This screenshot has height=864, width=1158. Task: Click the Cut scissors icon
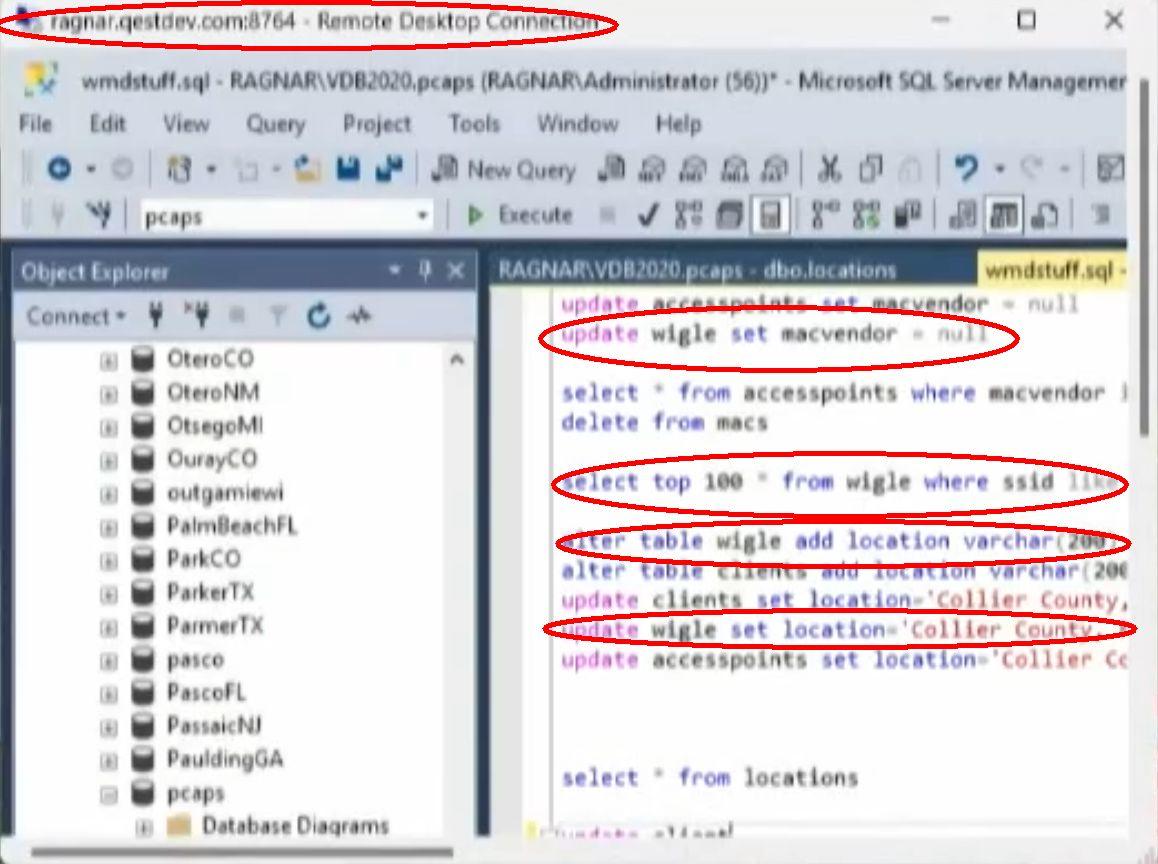828,170
